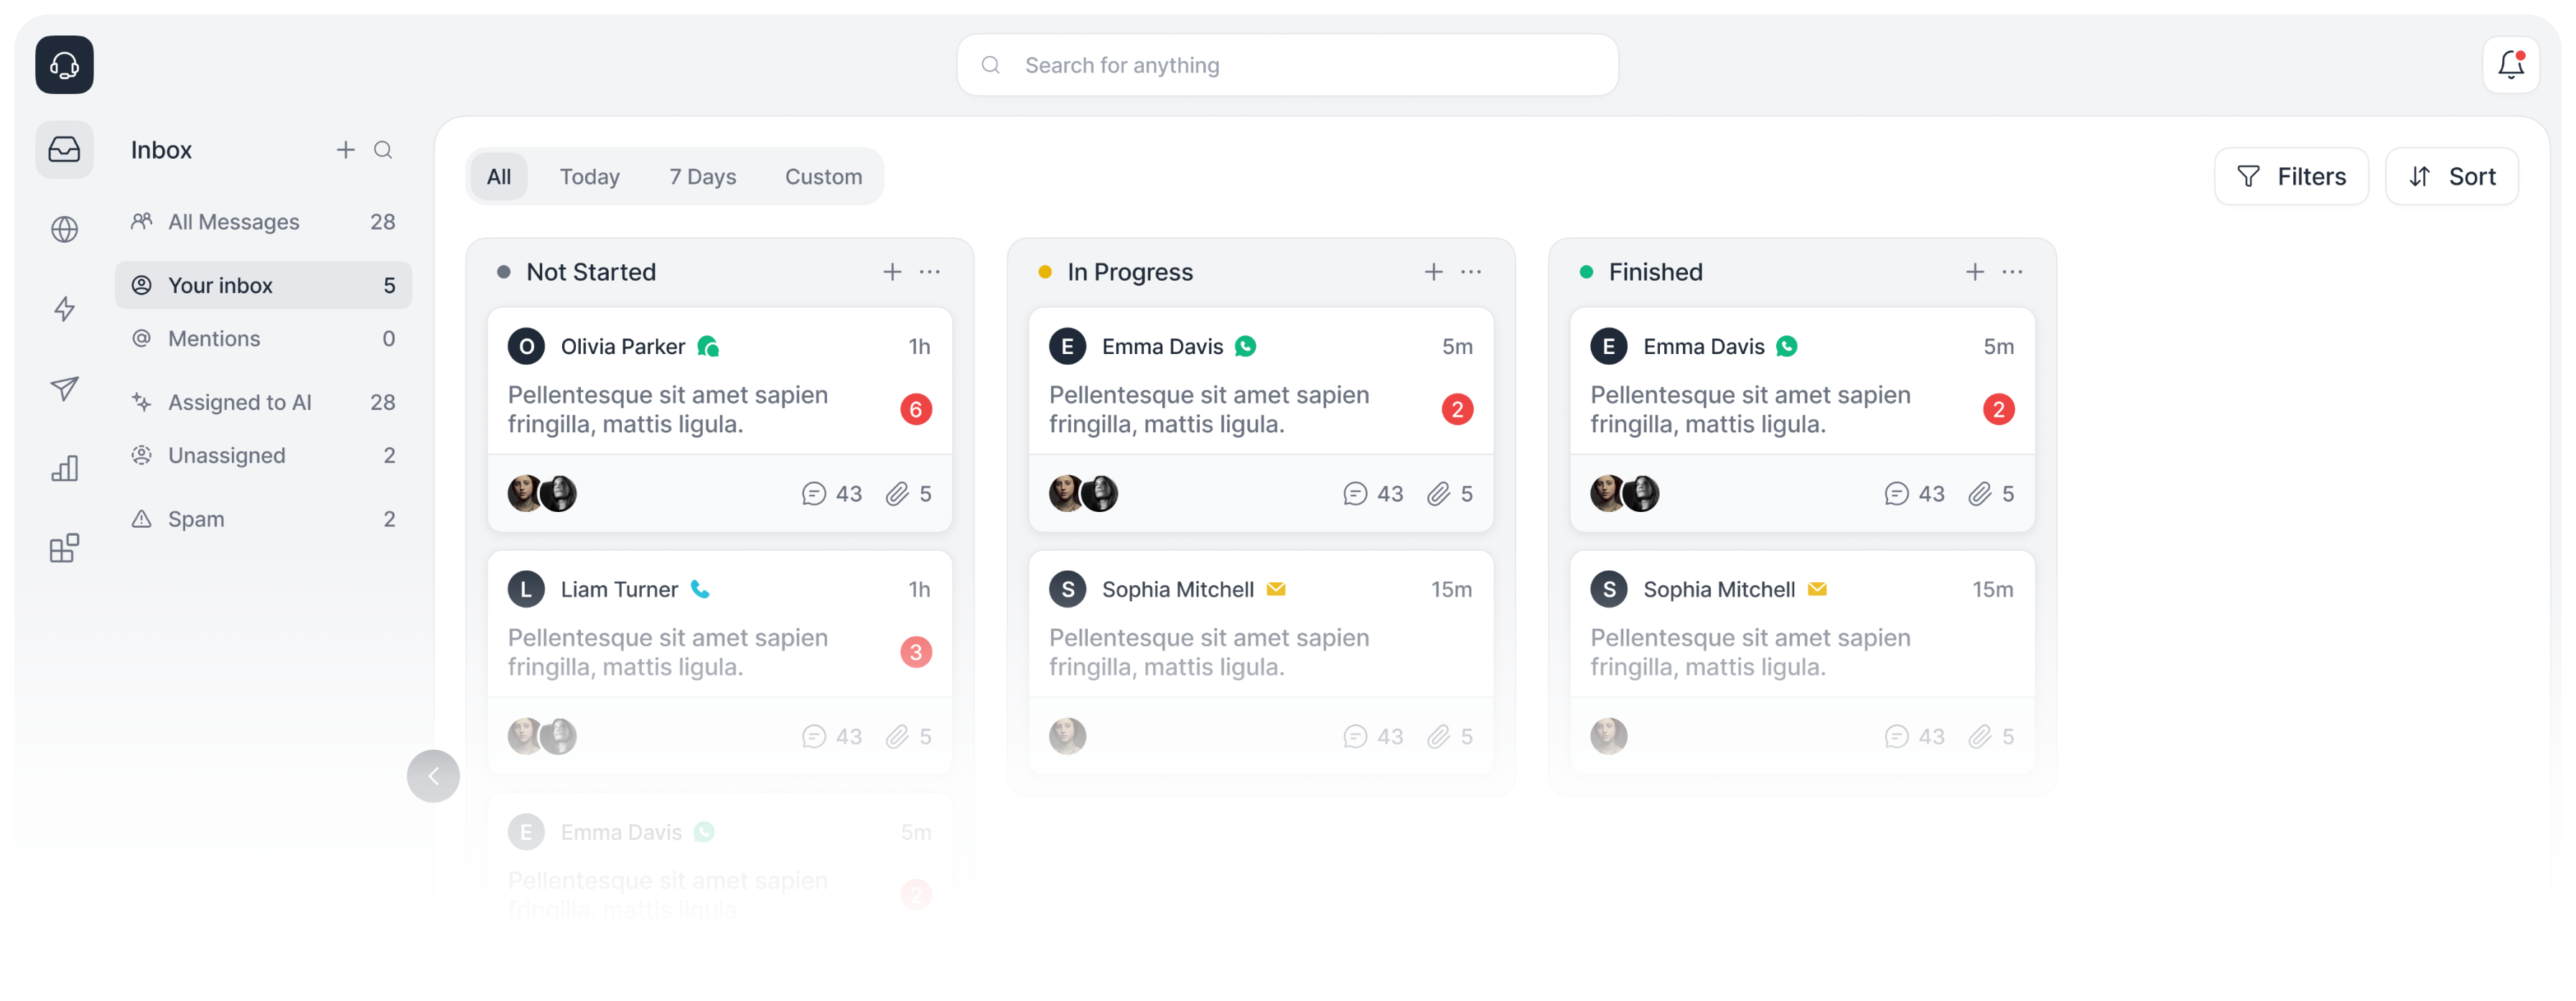Open In Progress column more options

[1470, 272]
